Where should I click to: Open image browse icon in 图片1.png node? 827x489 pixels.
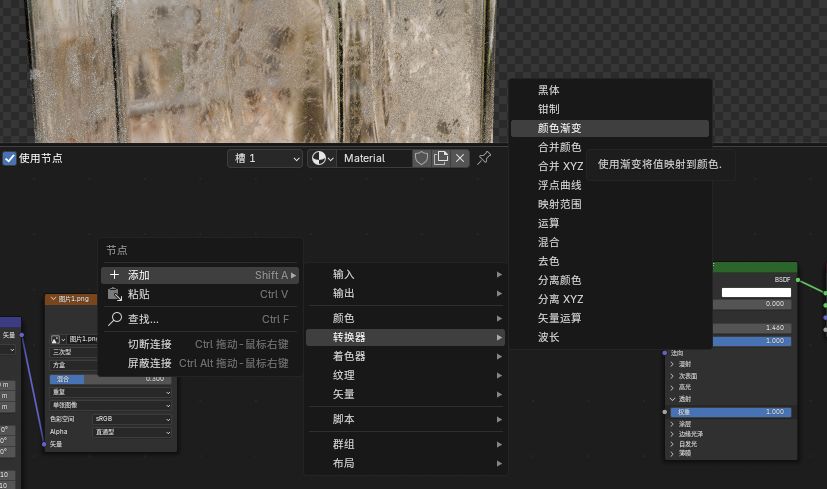[x=57, y=339]
